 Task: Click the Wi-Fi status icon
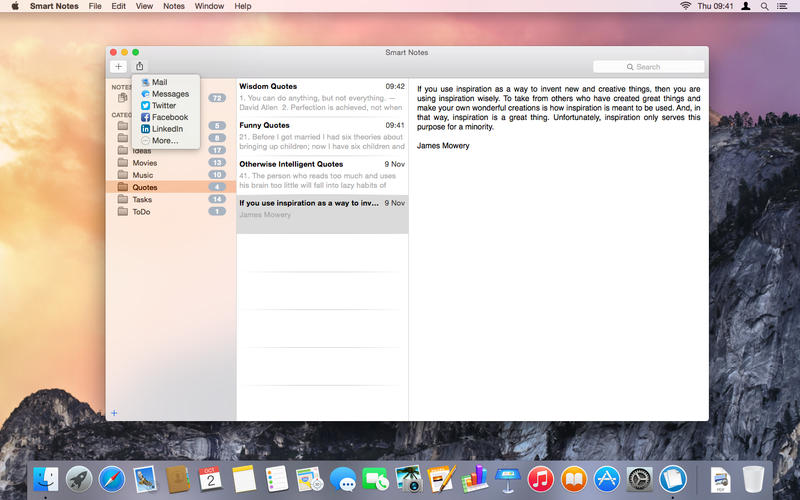pyautogui.click(x=686, y=6)
